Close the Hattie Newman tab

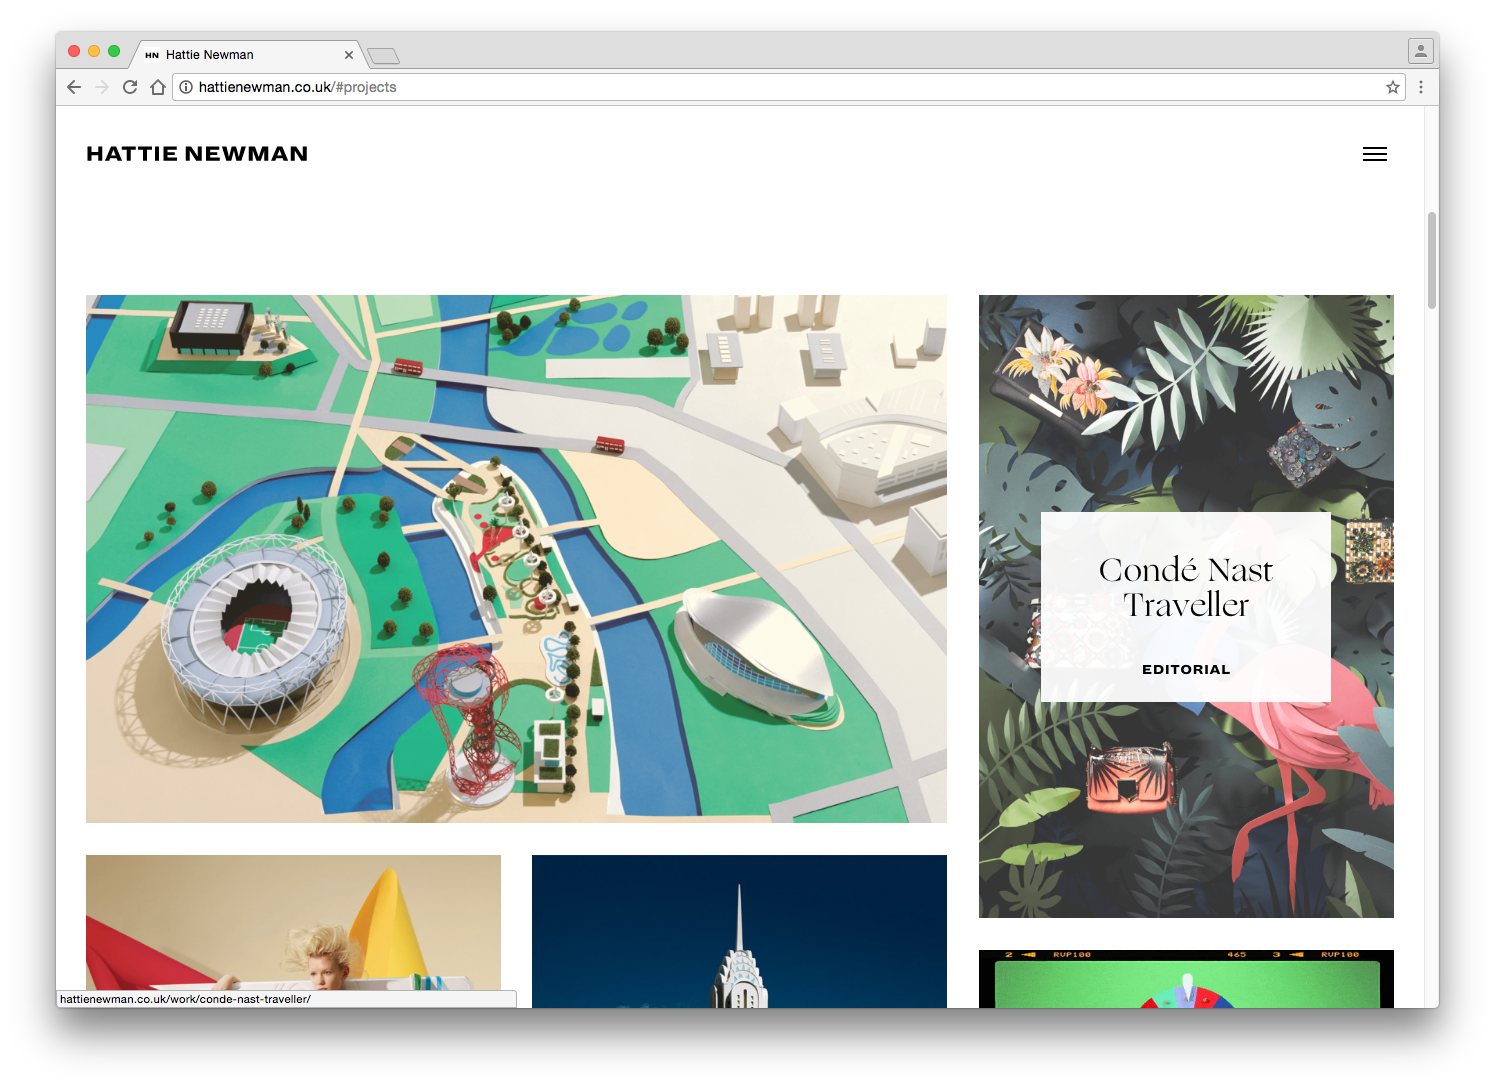tap(349, 55)
